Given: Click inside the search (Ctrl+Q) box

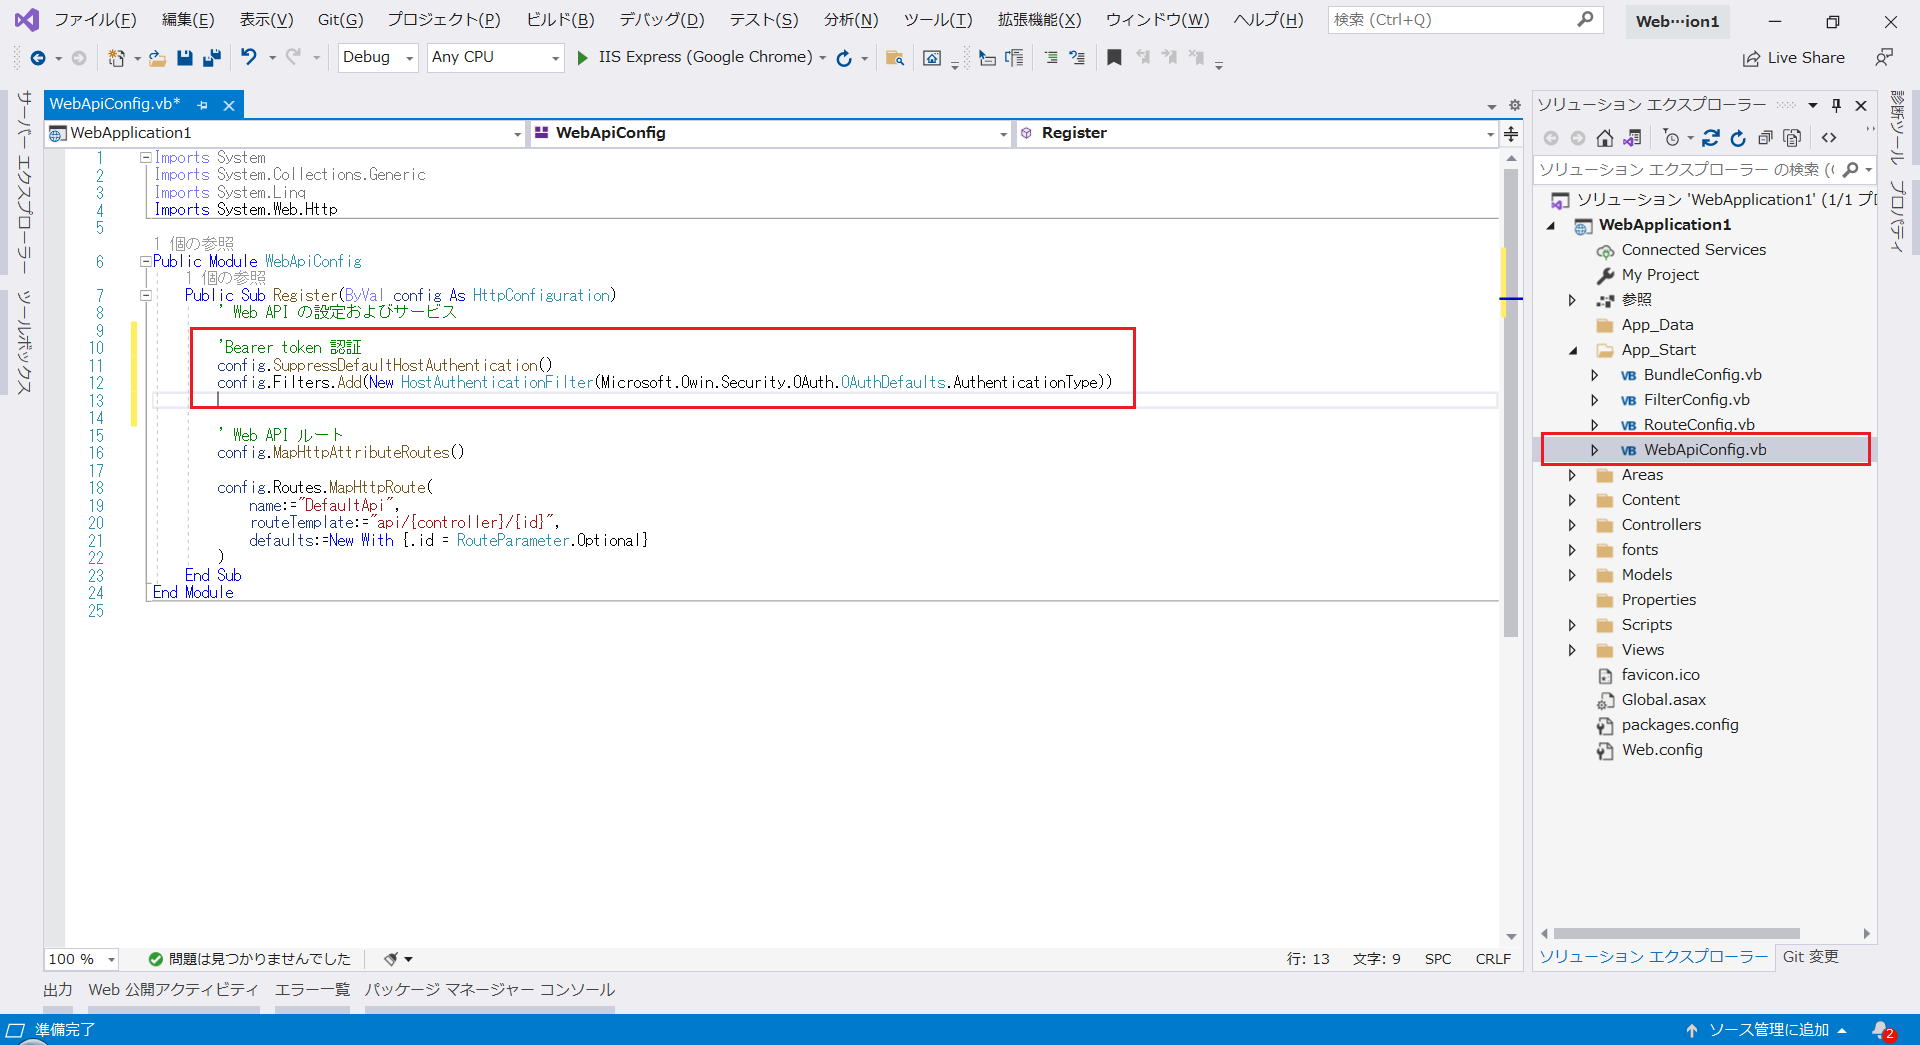Looking at the screenshot, I should click(1450, 19).
